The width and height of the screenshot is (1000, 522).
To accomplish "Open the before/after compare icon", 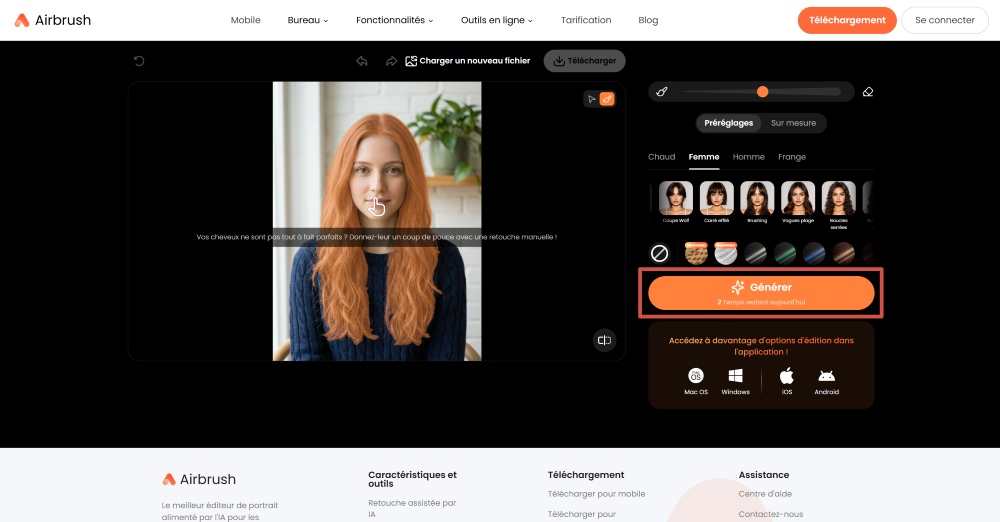I will pos(604,340).
